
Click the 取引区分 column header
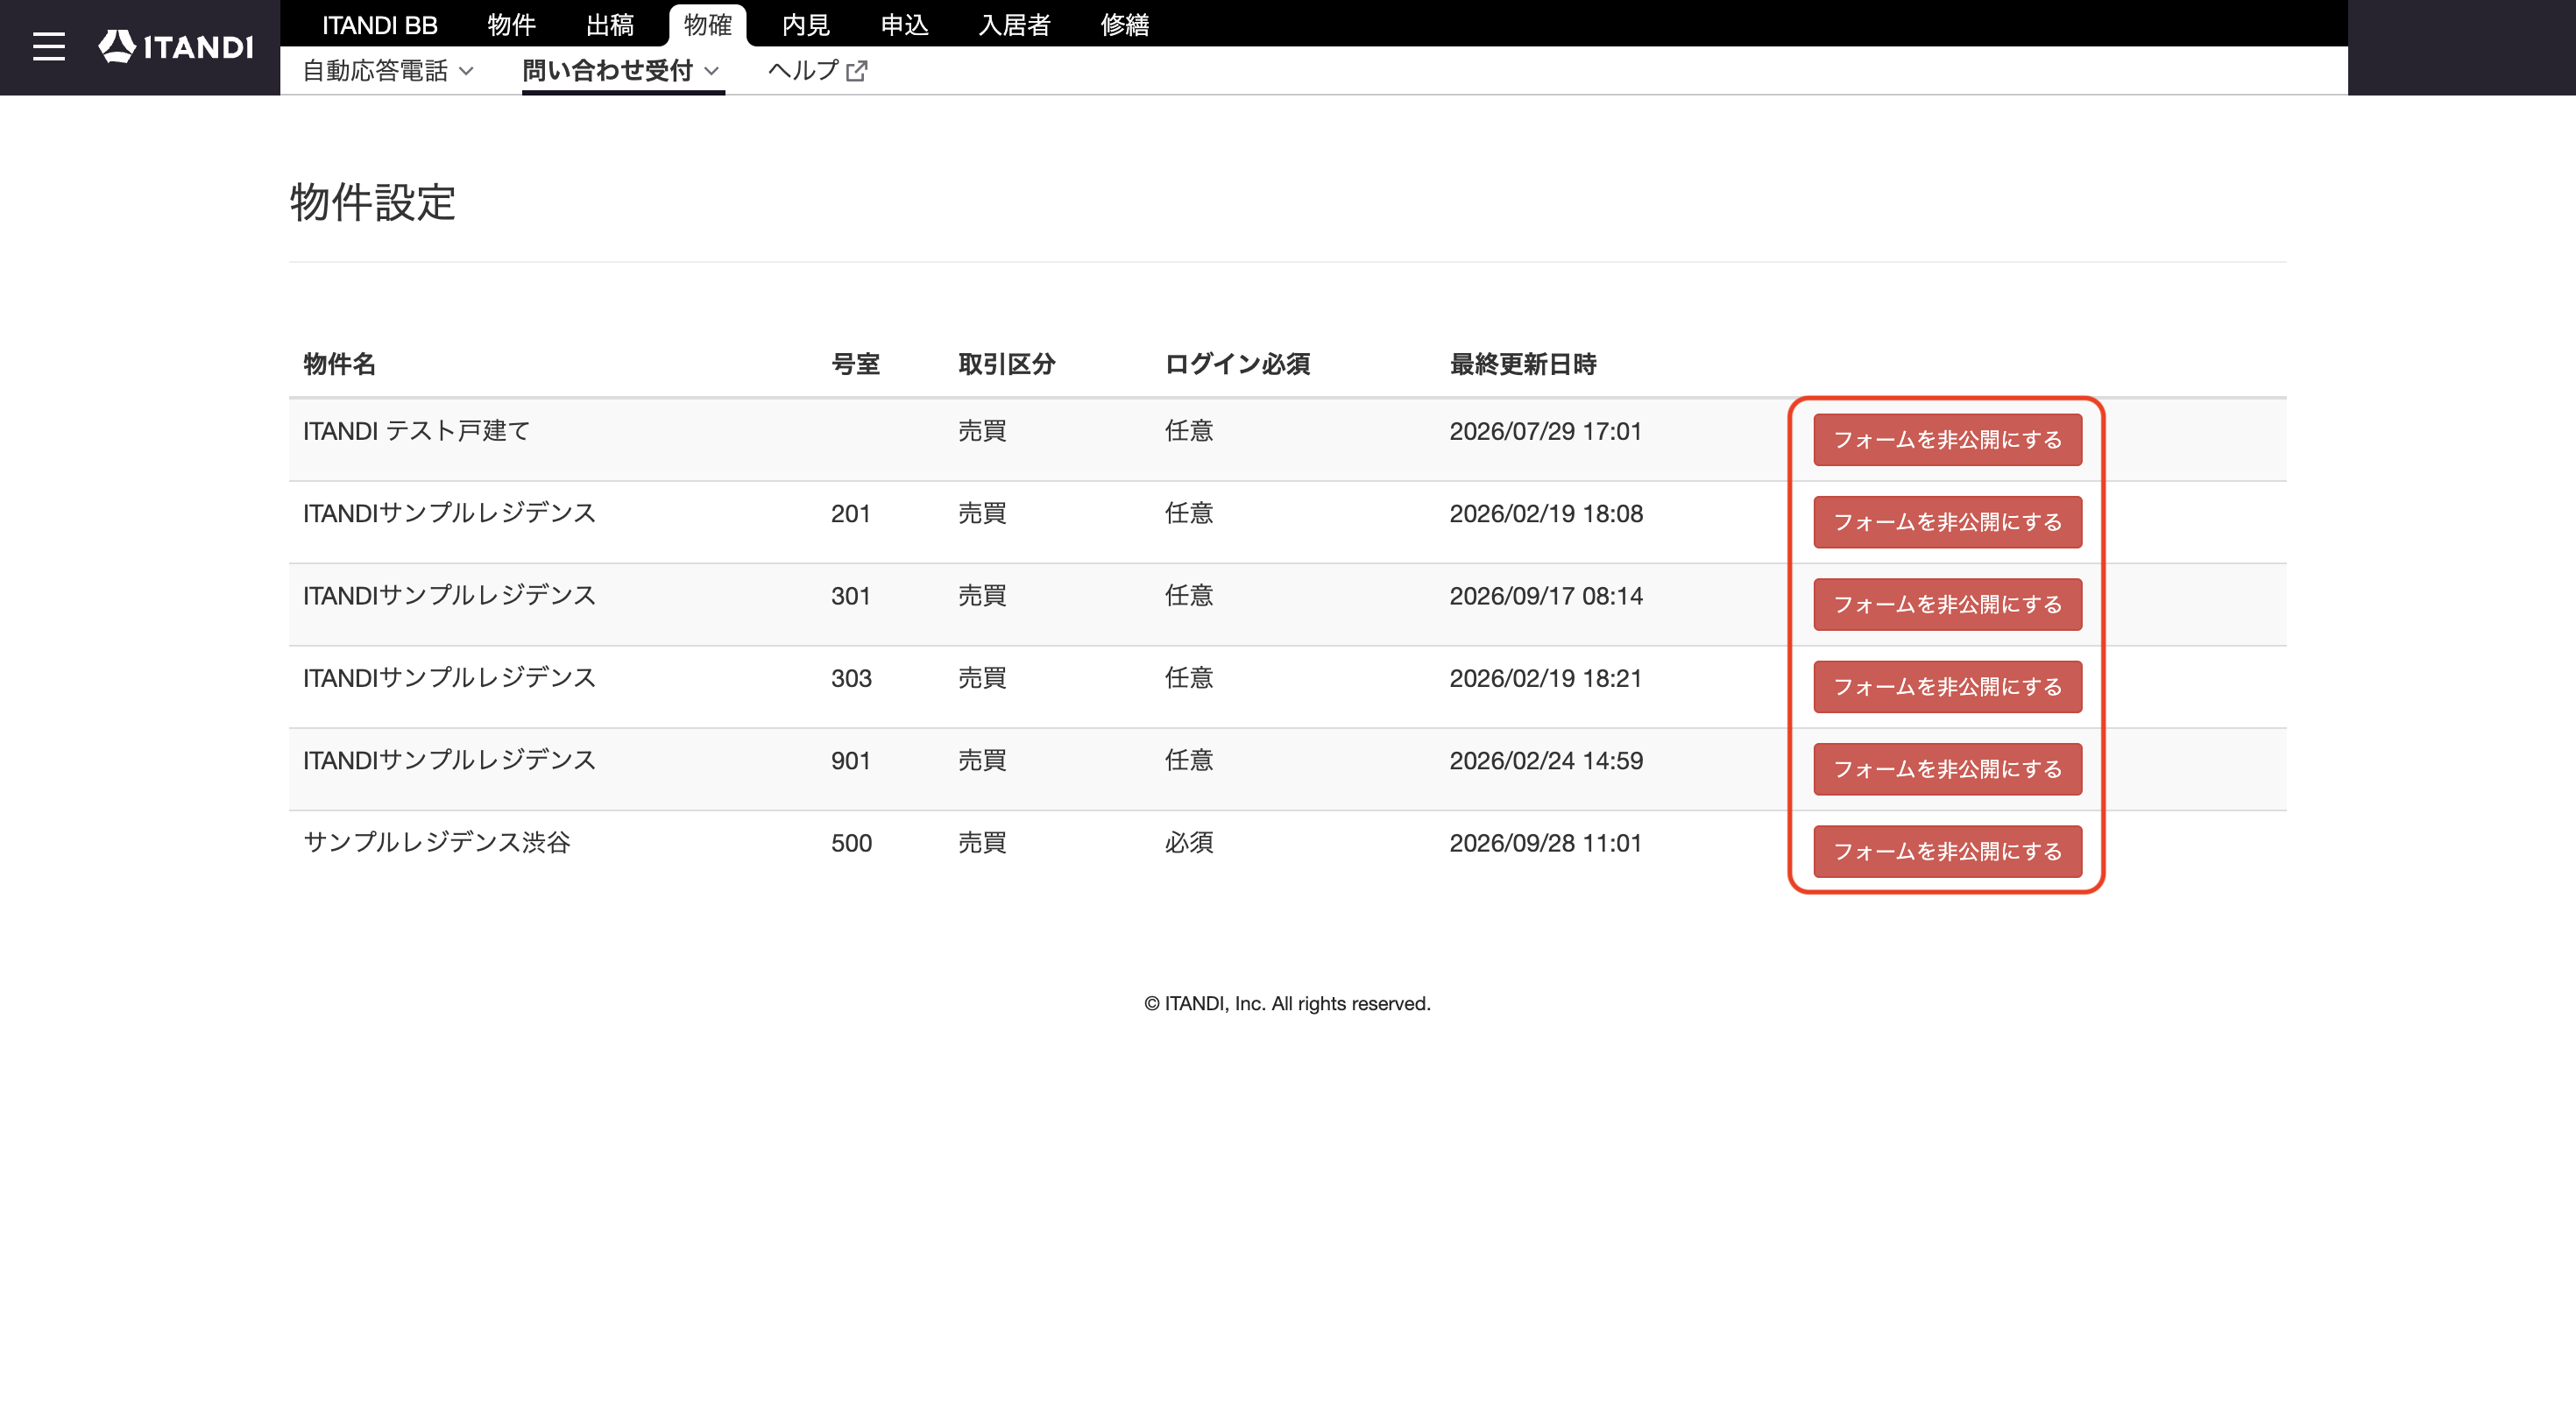pyautogui.click(x=1006, y=364)
